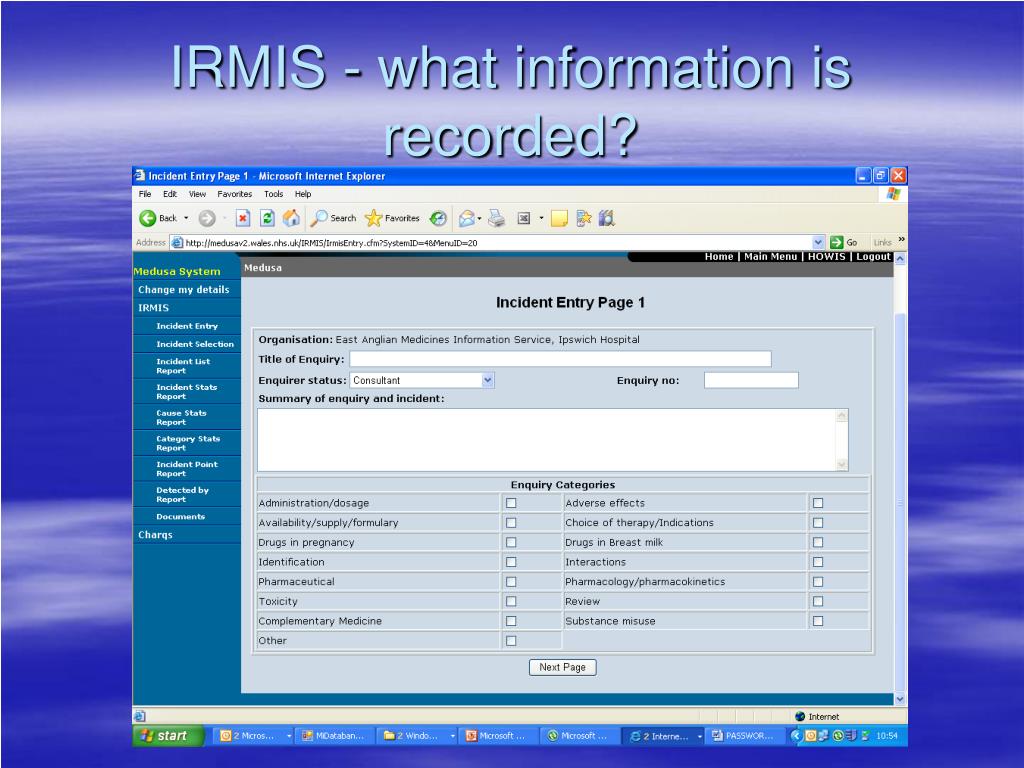The height and width of the screenshot is (768, 1024).
Task: Open the Mail envelope icon
Action: (466, 218)
